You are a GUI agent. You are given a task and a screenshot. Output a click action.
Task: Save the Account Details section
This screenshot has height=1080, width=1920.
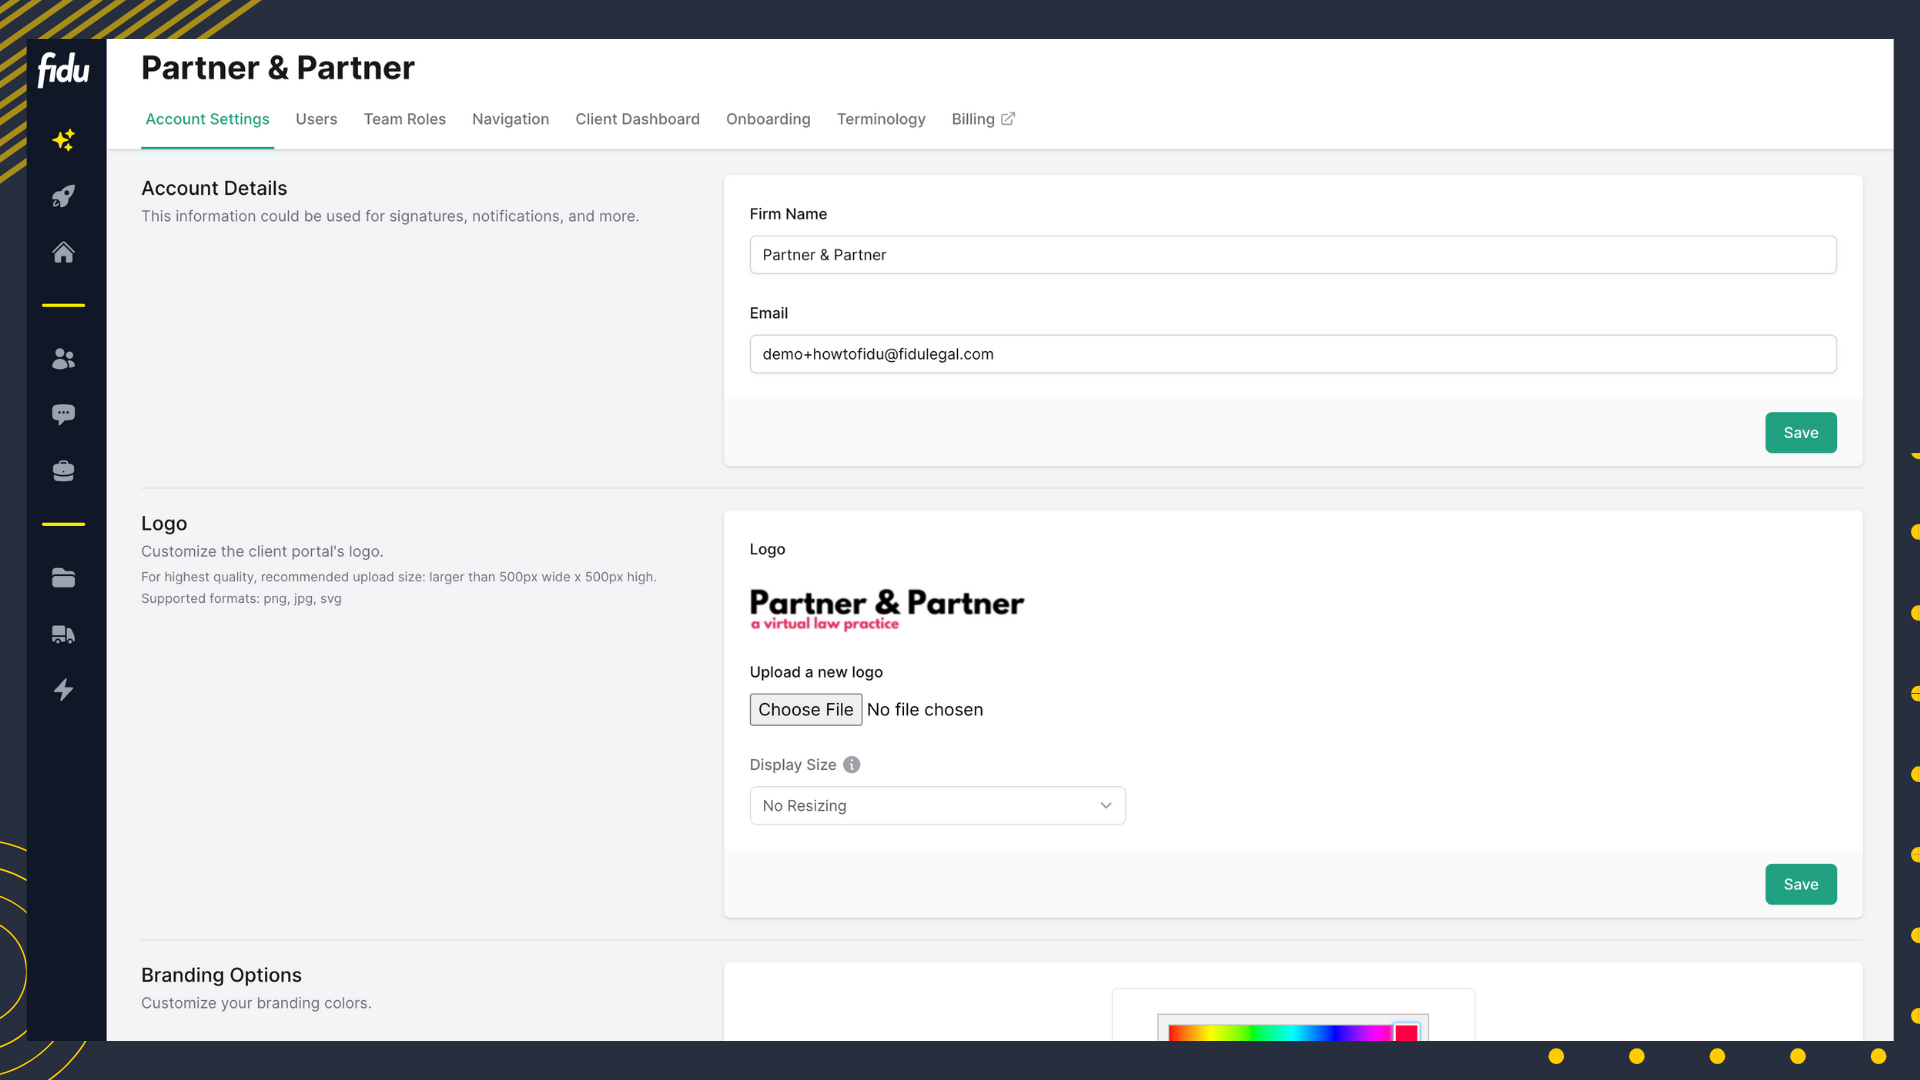click(1800, 433)
